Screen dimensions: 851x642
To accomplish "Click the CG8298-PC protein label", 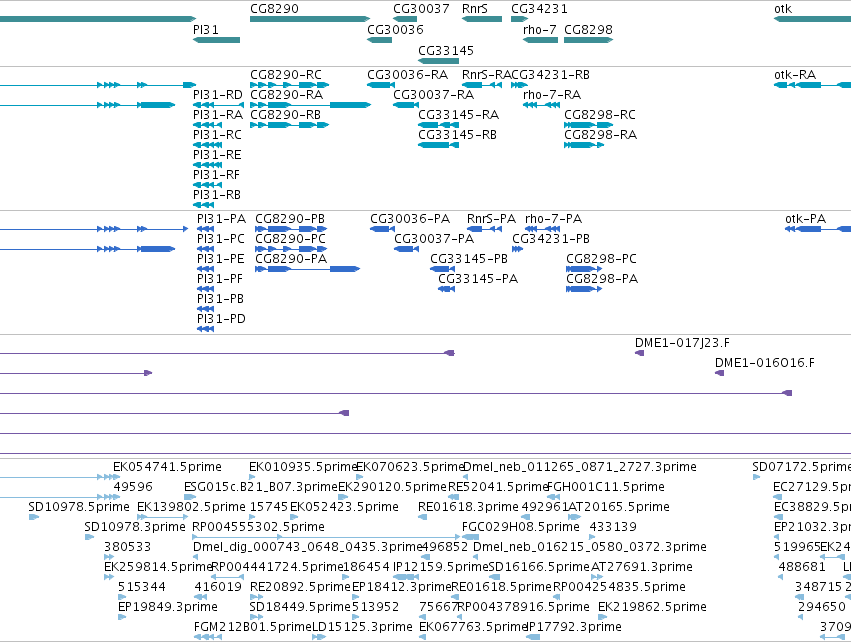I will coord(601,259).
